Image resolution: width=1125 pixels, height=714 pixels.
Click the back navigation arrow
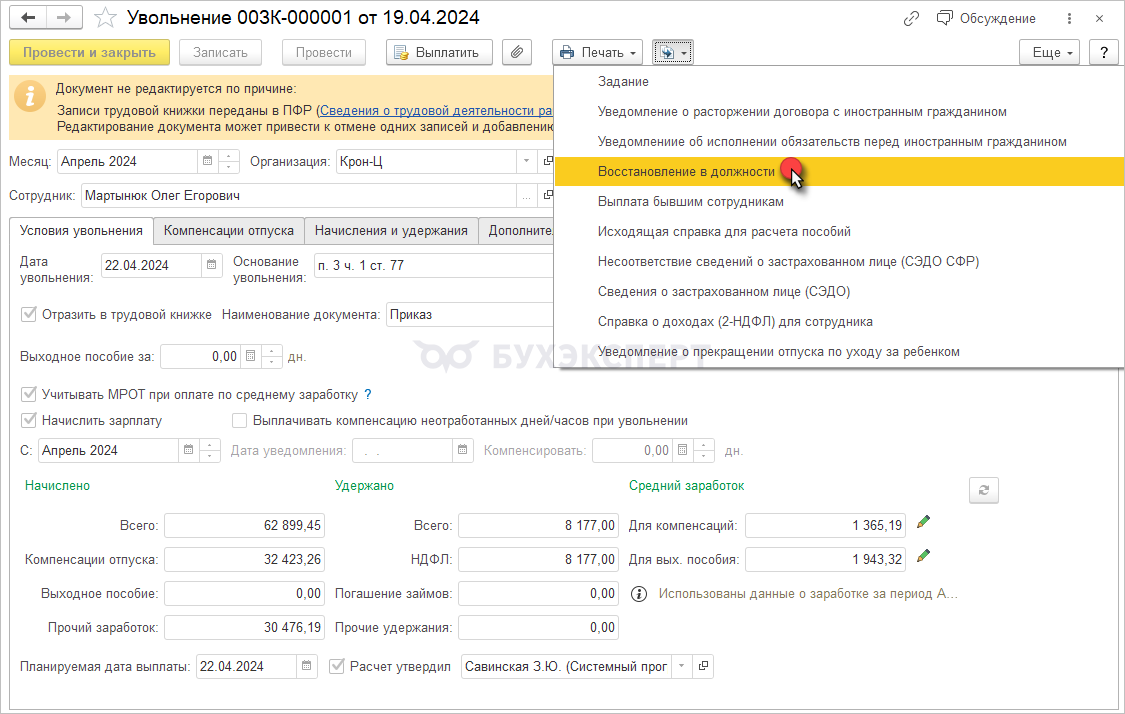28,18
